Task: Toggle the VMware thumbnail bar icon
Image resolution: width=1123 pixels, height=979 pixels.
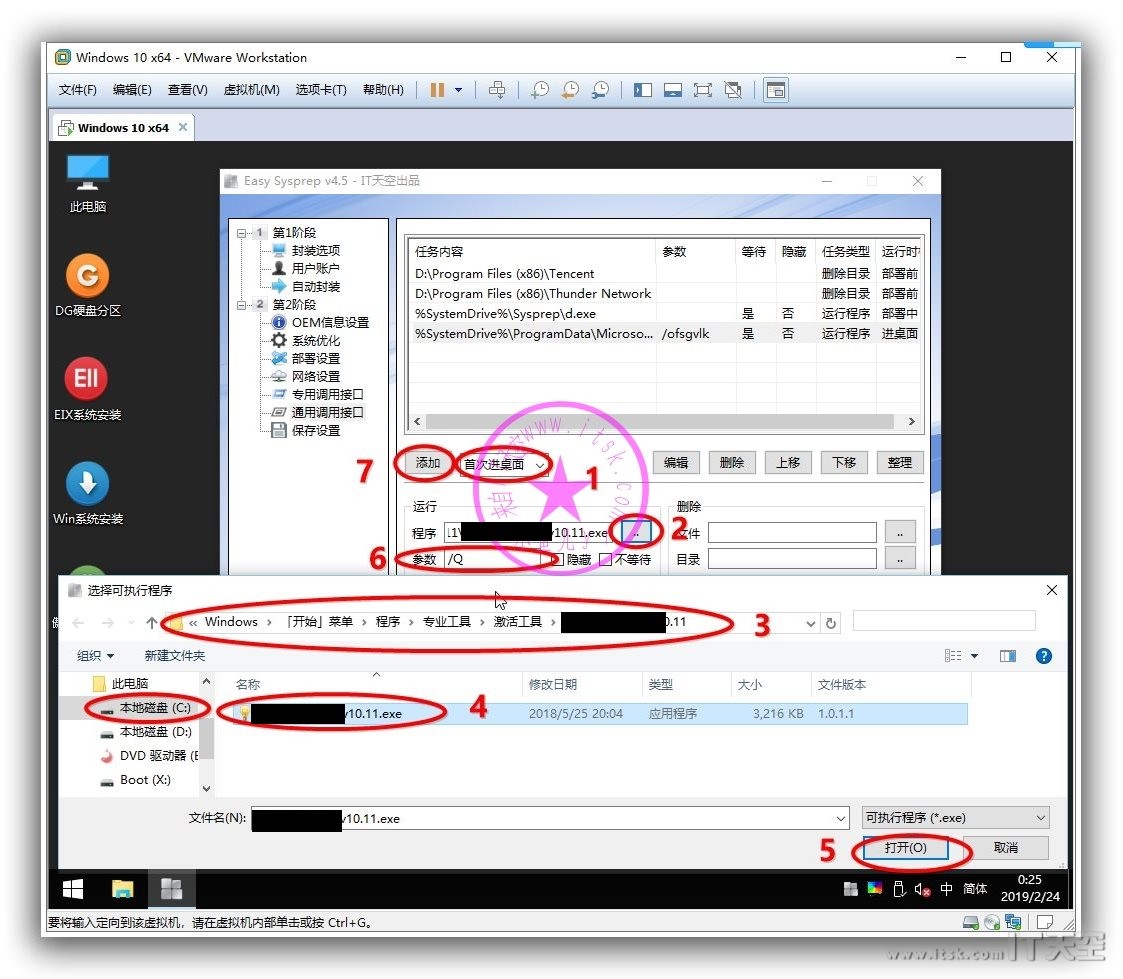Action: pos(673,90)
